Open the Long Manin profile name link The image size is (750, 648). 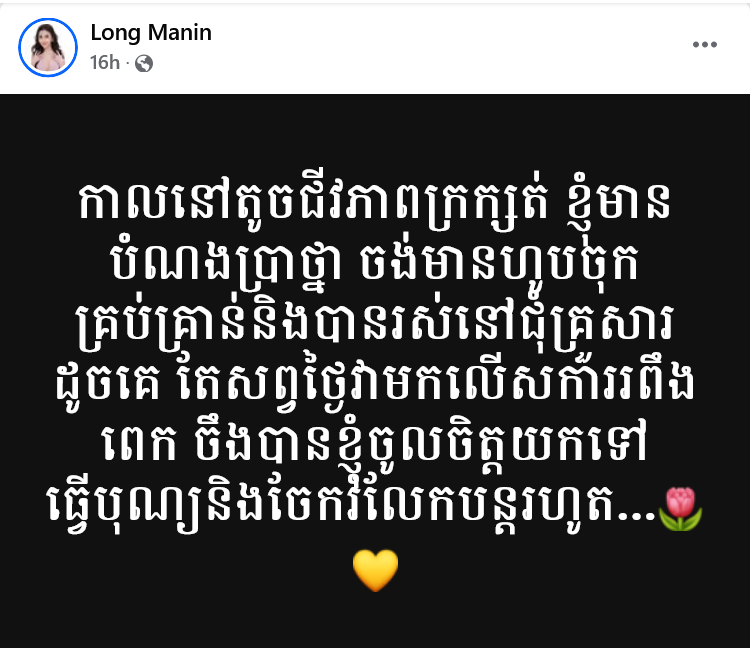[151, 33]
